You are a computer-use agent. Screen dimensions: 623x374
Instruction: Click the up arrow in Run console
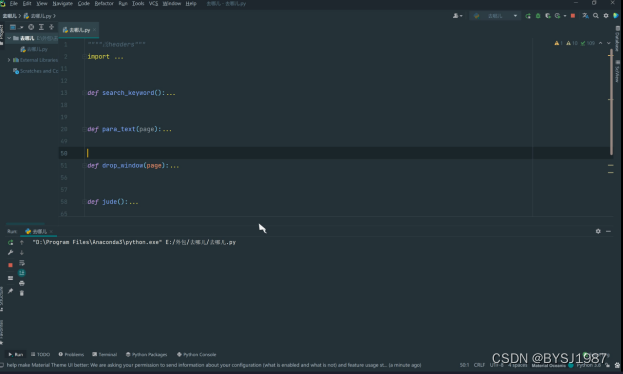(x=22, y=242)
